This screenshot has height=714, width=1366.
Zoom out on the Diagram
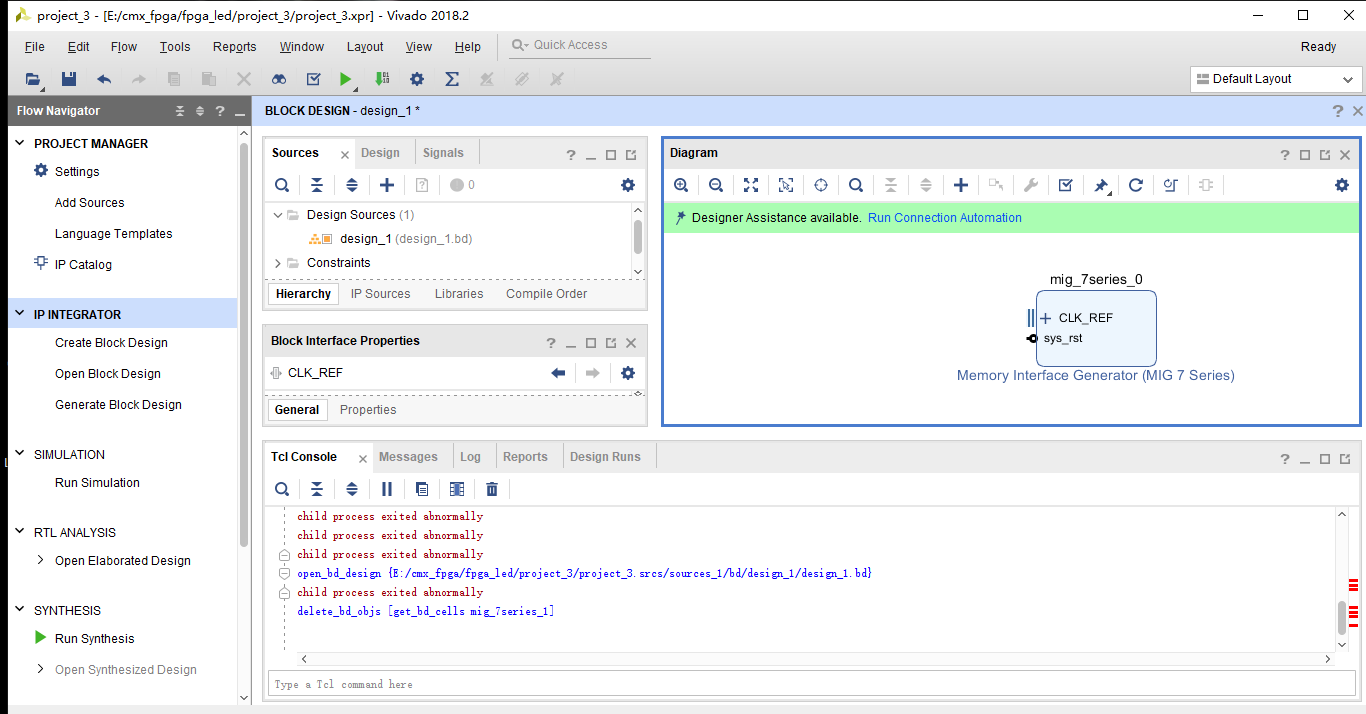tap(716, 185)
